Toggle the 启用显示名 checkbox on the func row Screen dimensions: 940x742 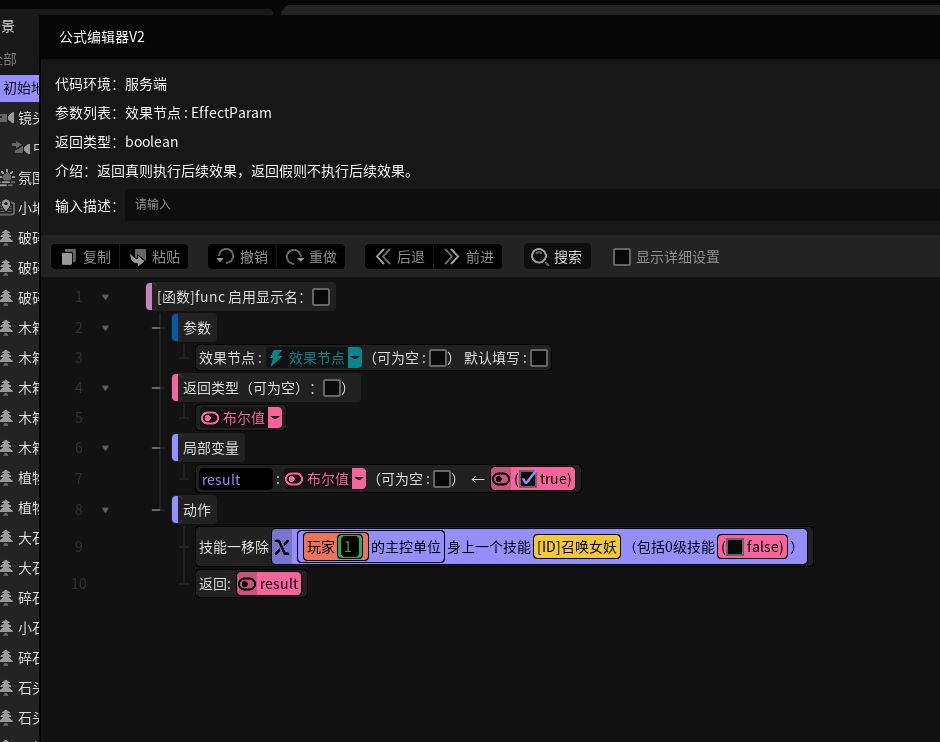point(321,297)
